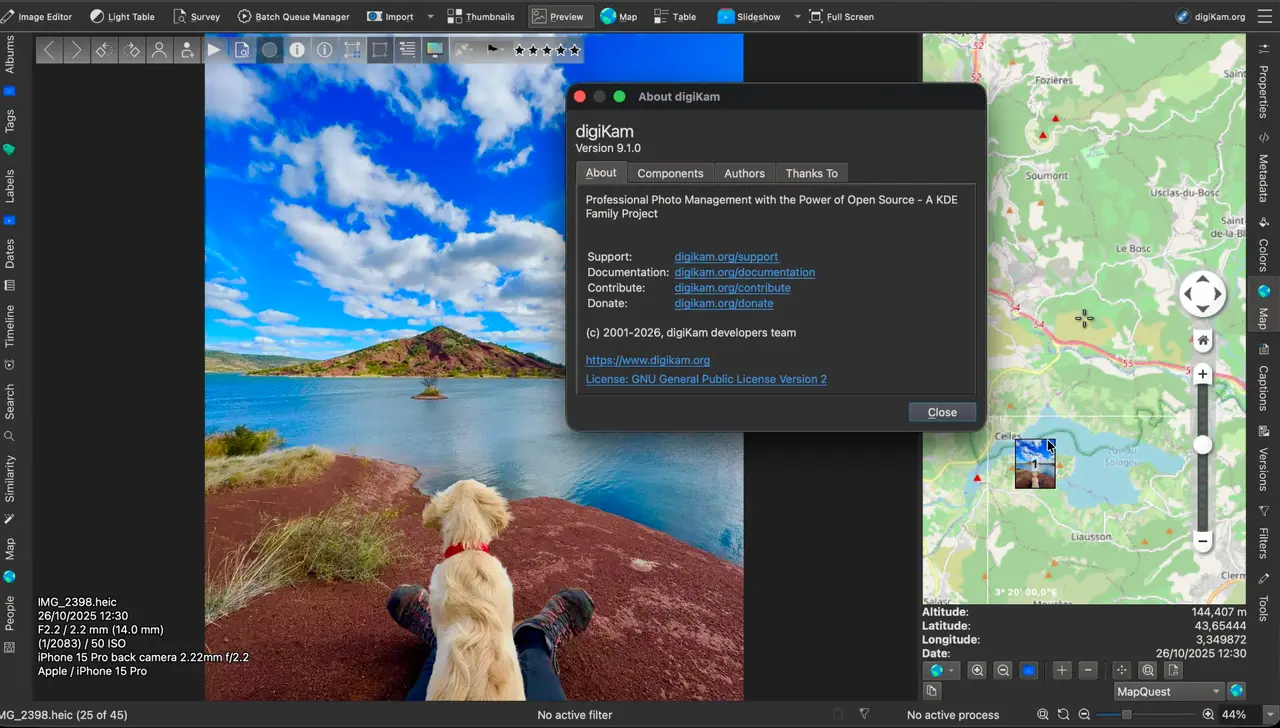Open Batch Queue Manager

[294, 17]
